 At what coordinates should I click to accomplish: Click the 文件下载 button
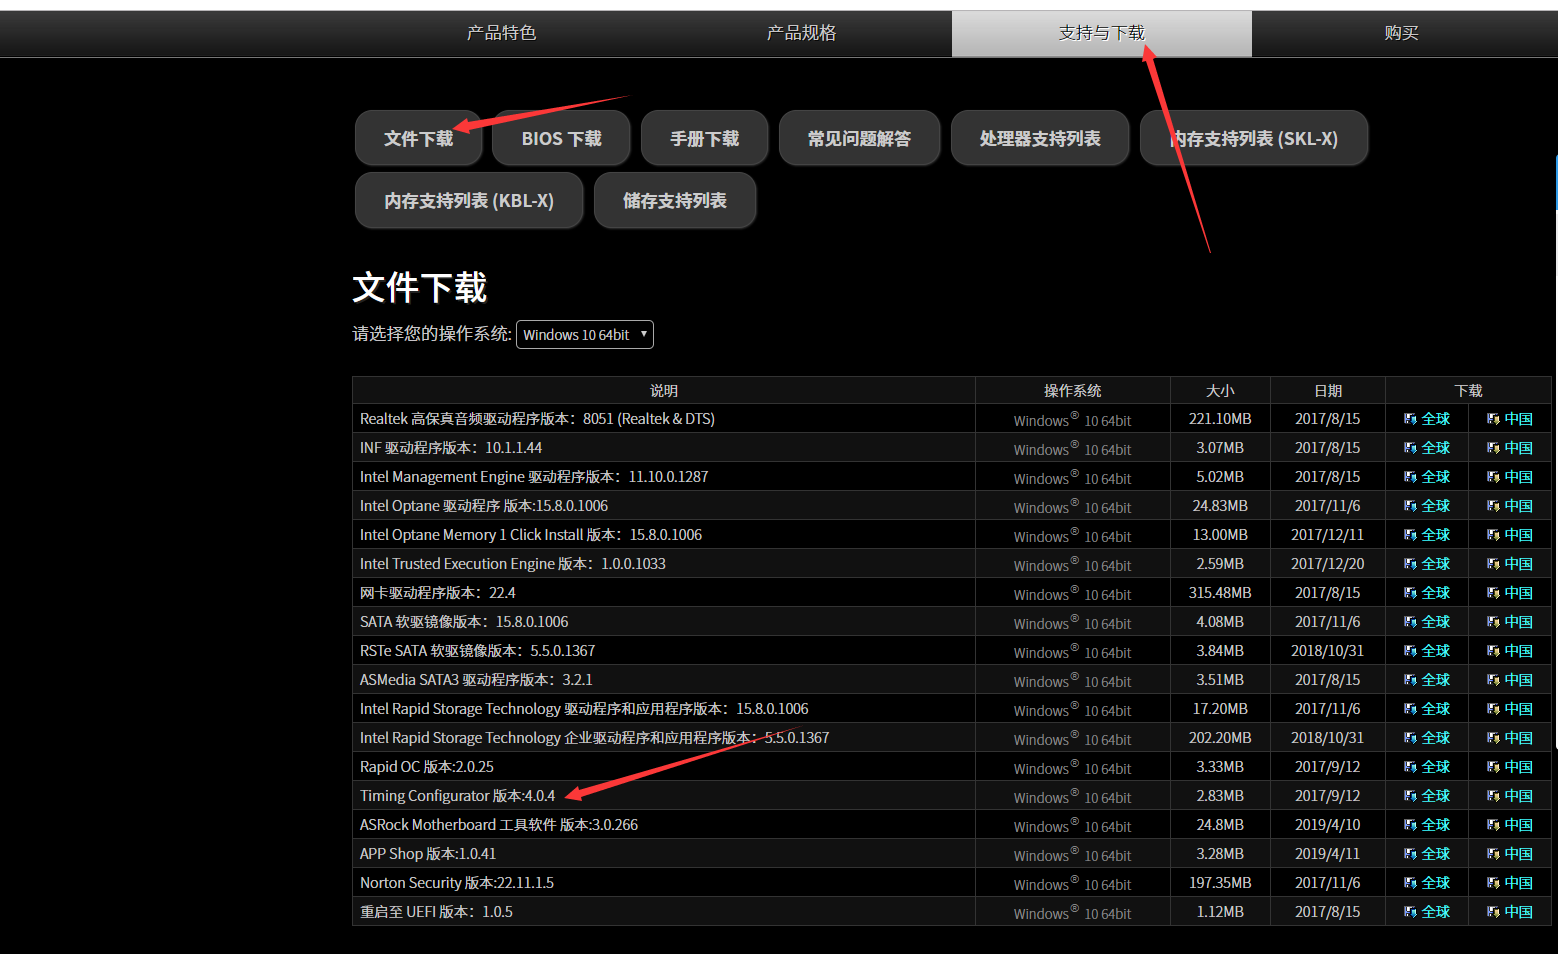[419, 138]
